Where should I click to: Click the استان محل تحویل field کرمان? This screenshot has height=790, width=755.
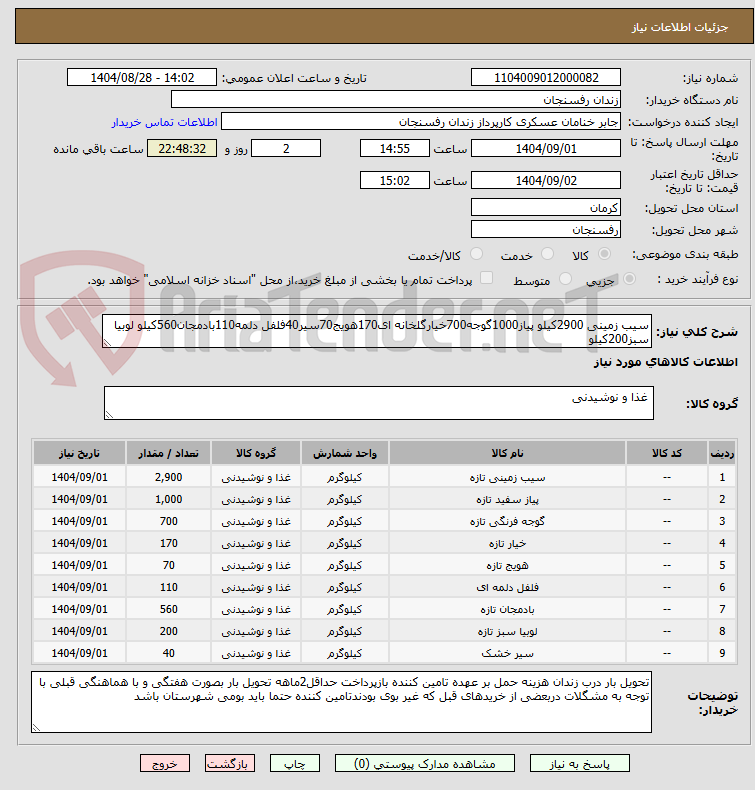(545, 207)
